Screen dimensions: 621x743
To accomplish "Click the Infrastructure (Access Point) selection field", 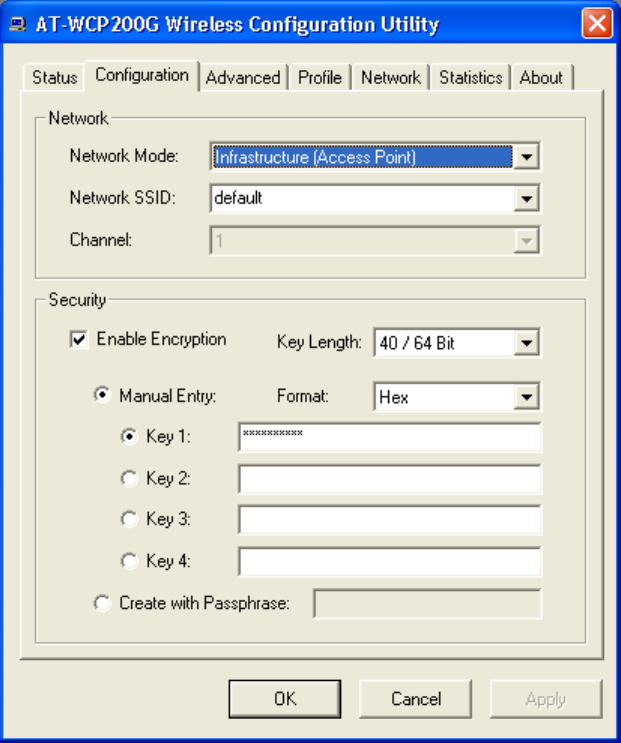I will coord(362,157).
